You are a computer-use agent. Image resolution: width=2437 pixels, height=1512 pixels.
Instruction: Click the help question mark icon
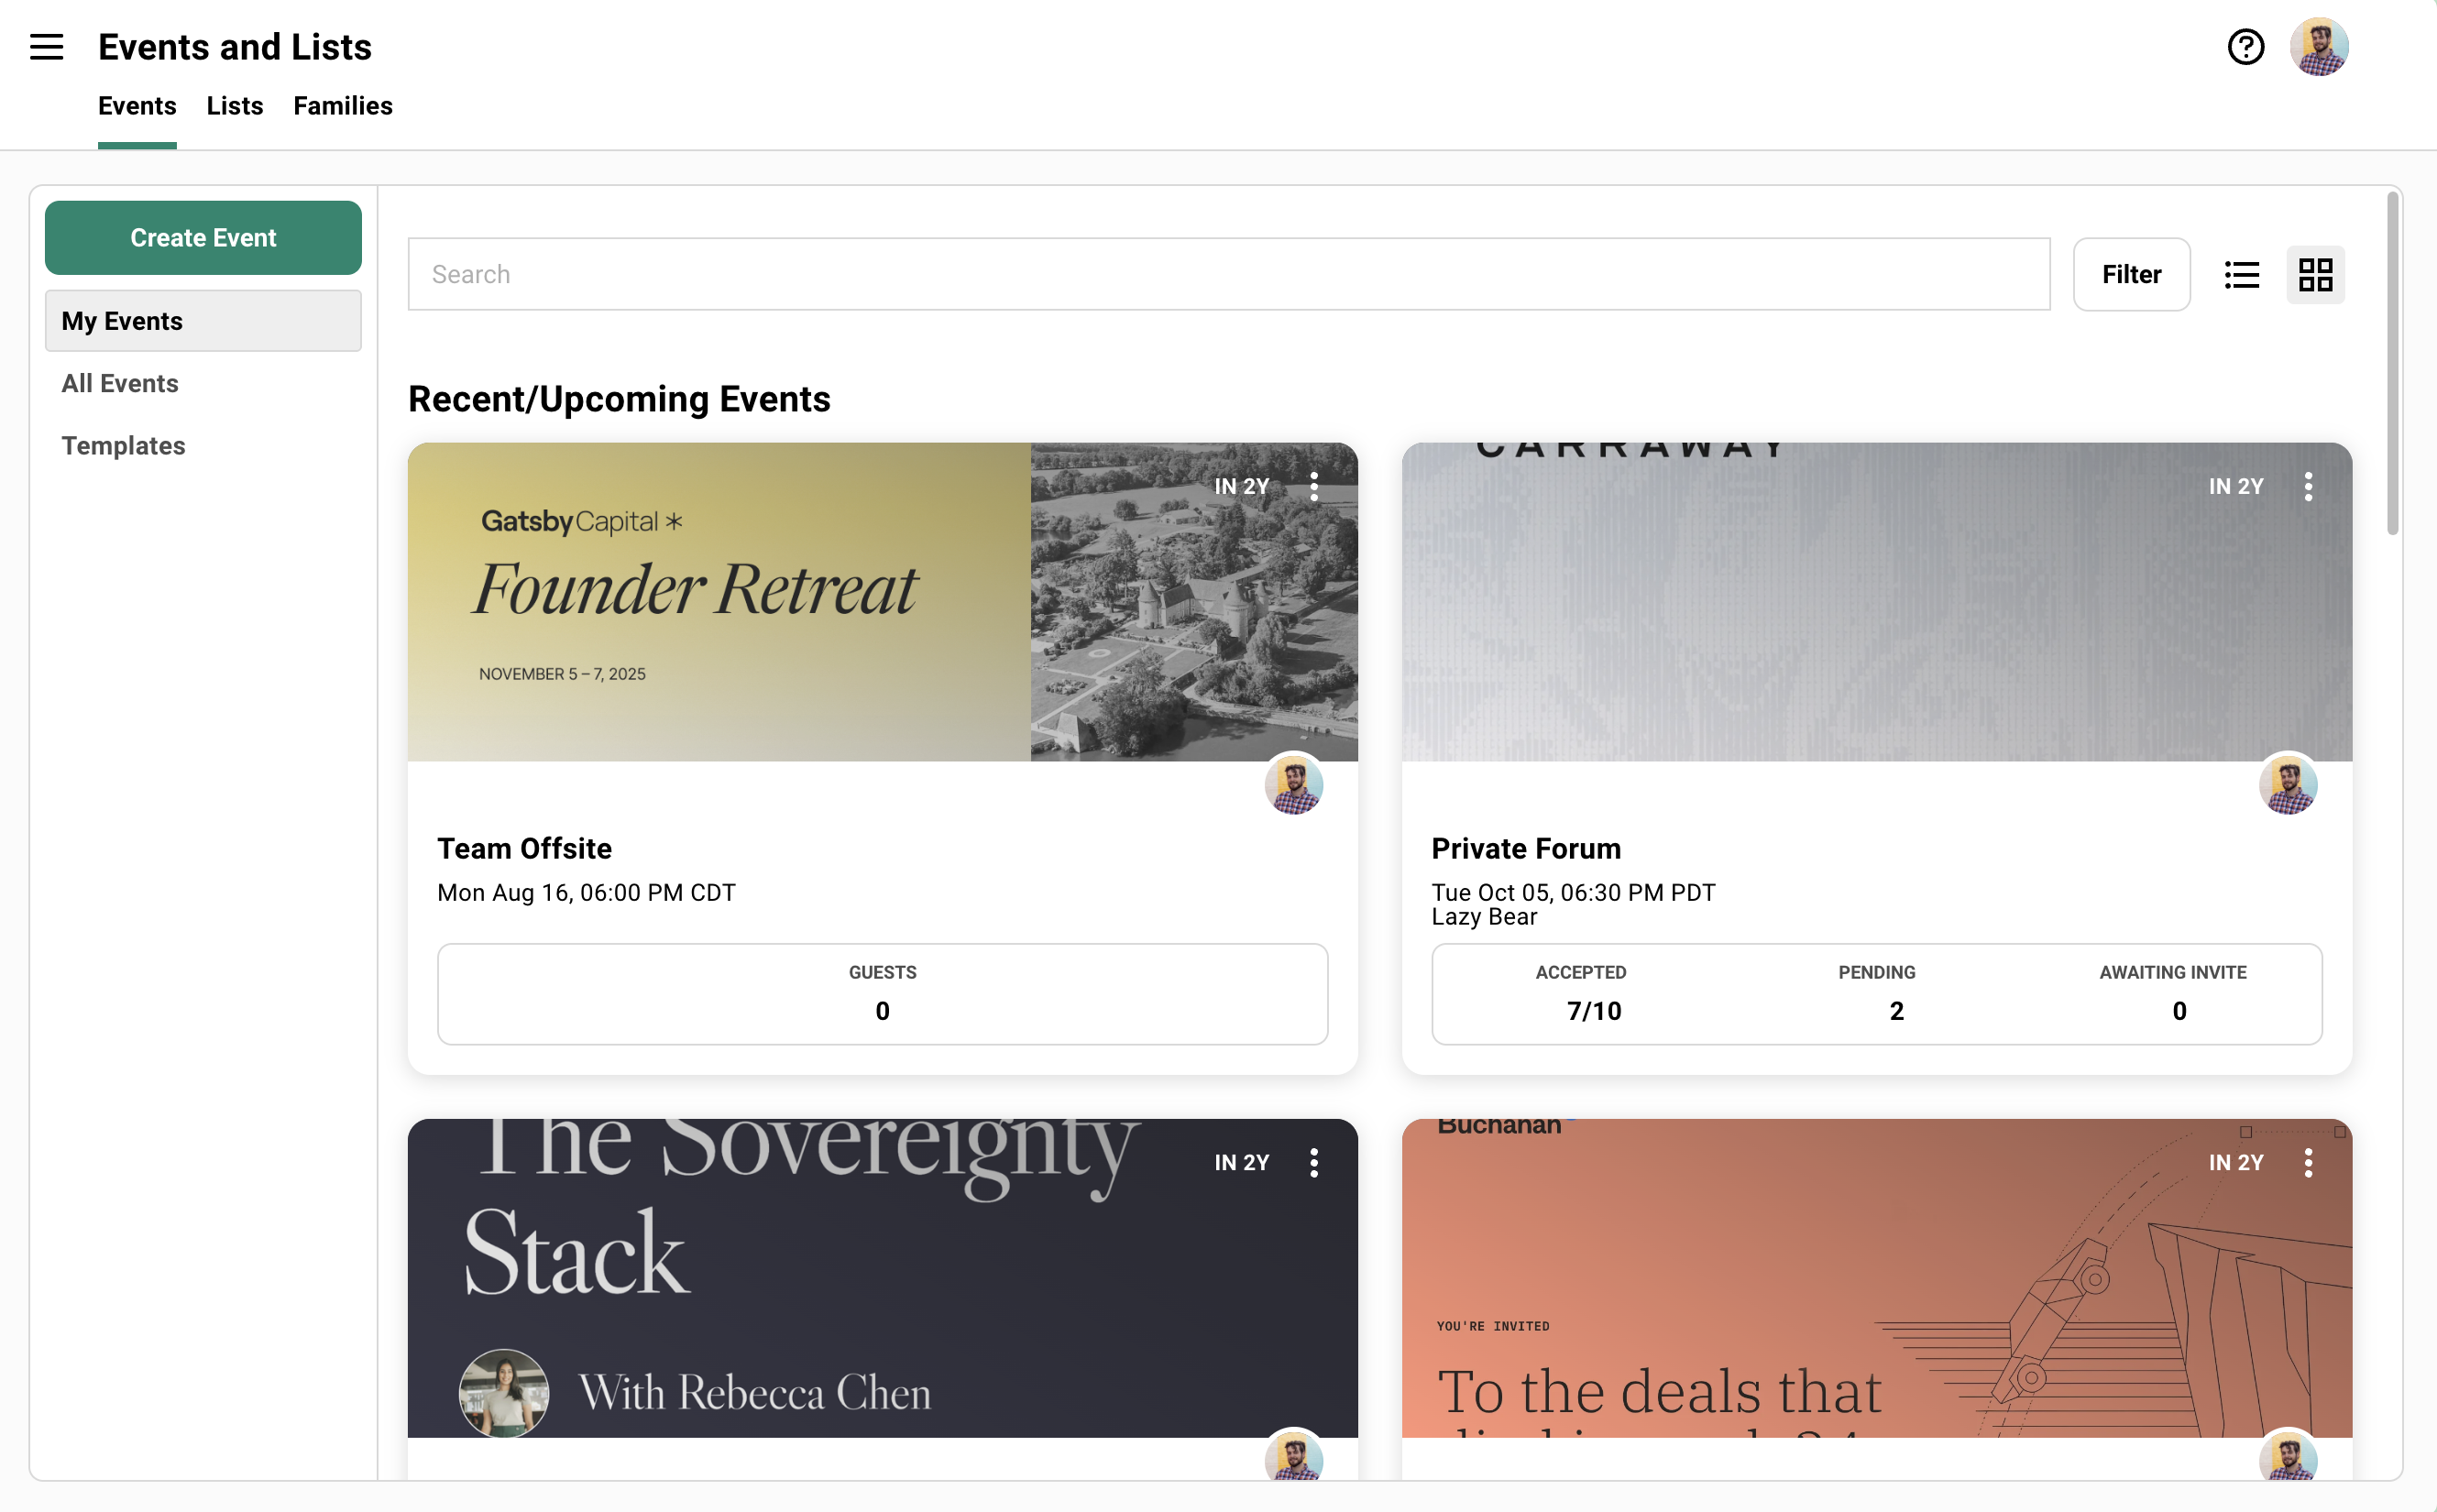[2245, 46]
